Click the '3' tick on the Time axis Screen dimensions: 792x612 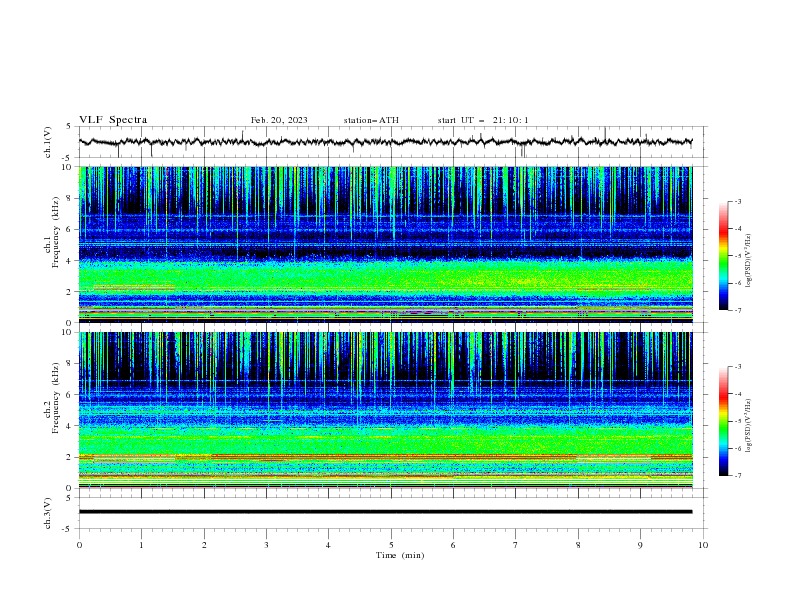pos(266,545)
